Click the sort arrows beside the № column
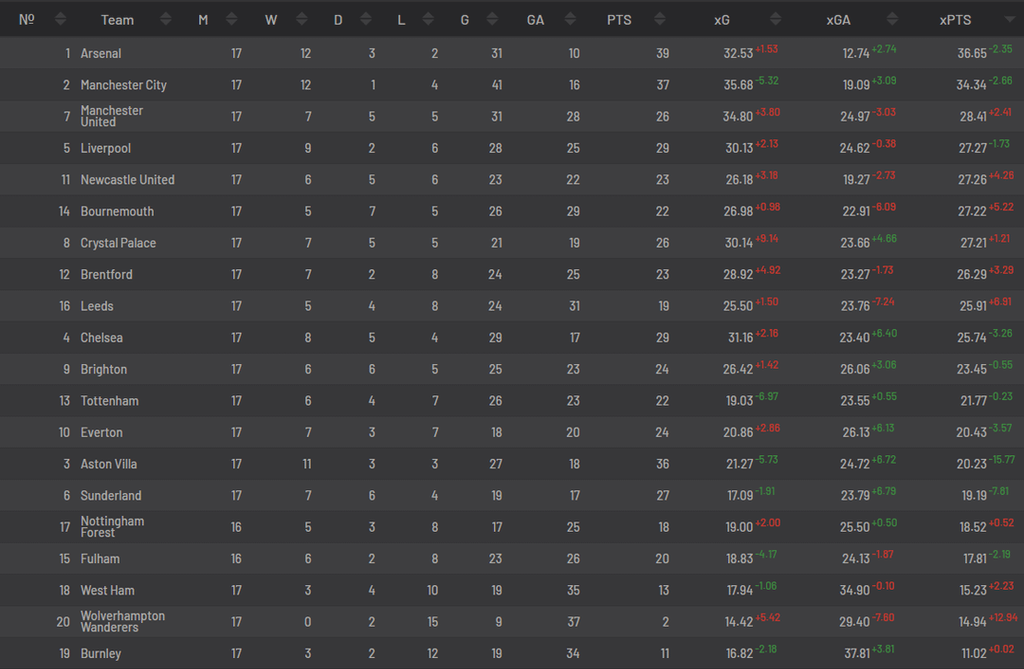1024x669 pixels. point(60,19)
